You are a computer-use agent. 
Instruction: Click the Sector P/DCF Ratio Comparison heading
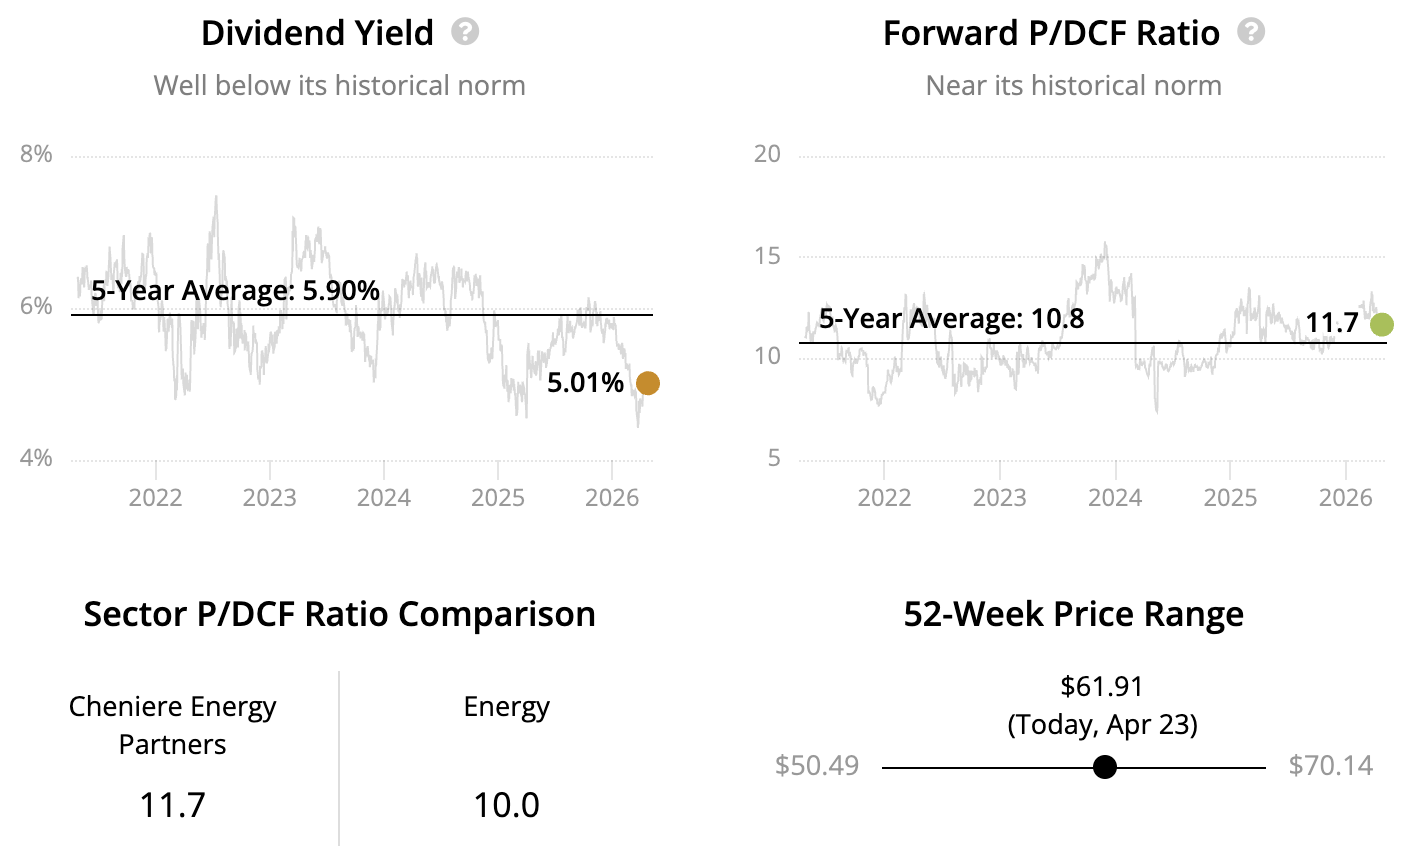(339, 614)
